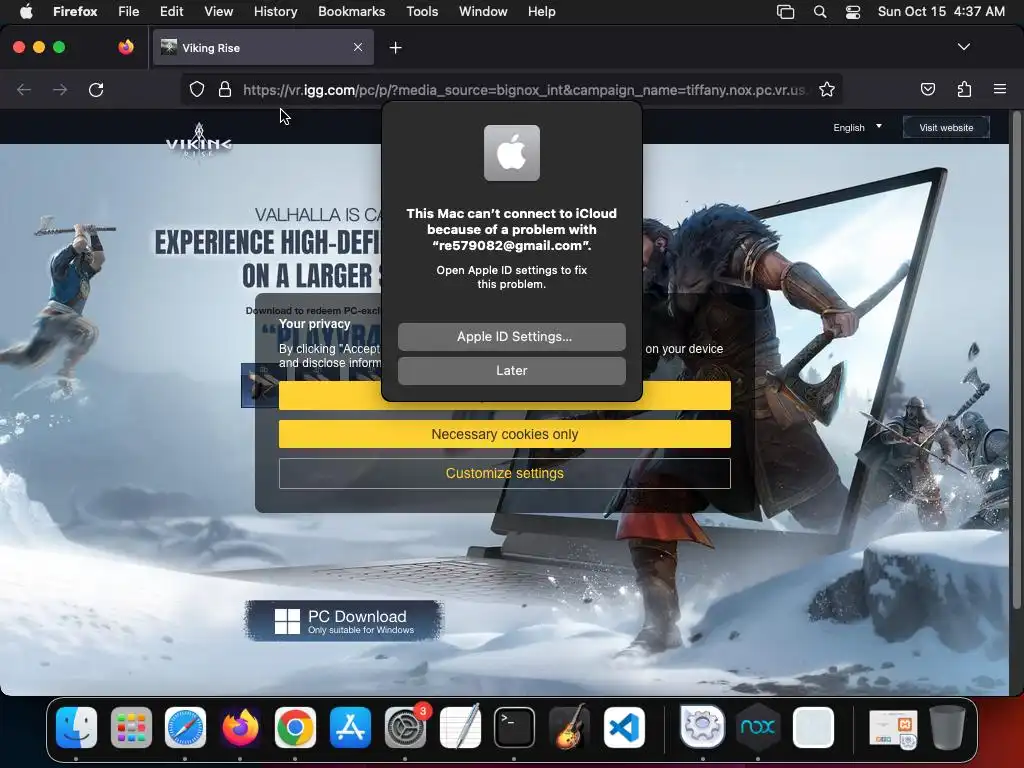Show the date and time panel

click(941, 11)
